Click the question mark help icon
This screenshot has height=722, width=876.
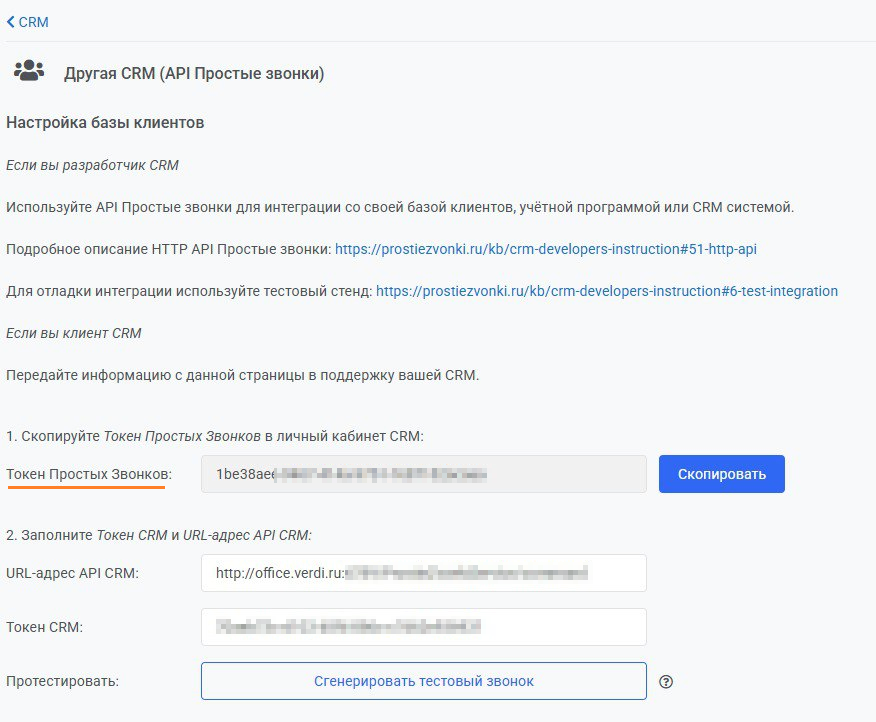pyautogui.click(x=667, y=682)
